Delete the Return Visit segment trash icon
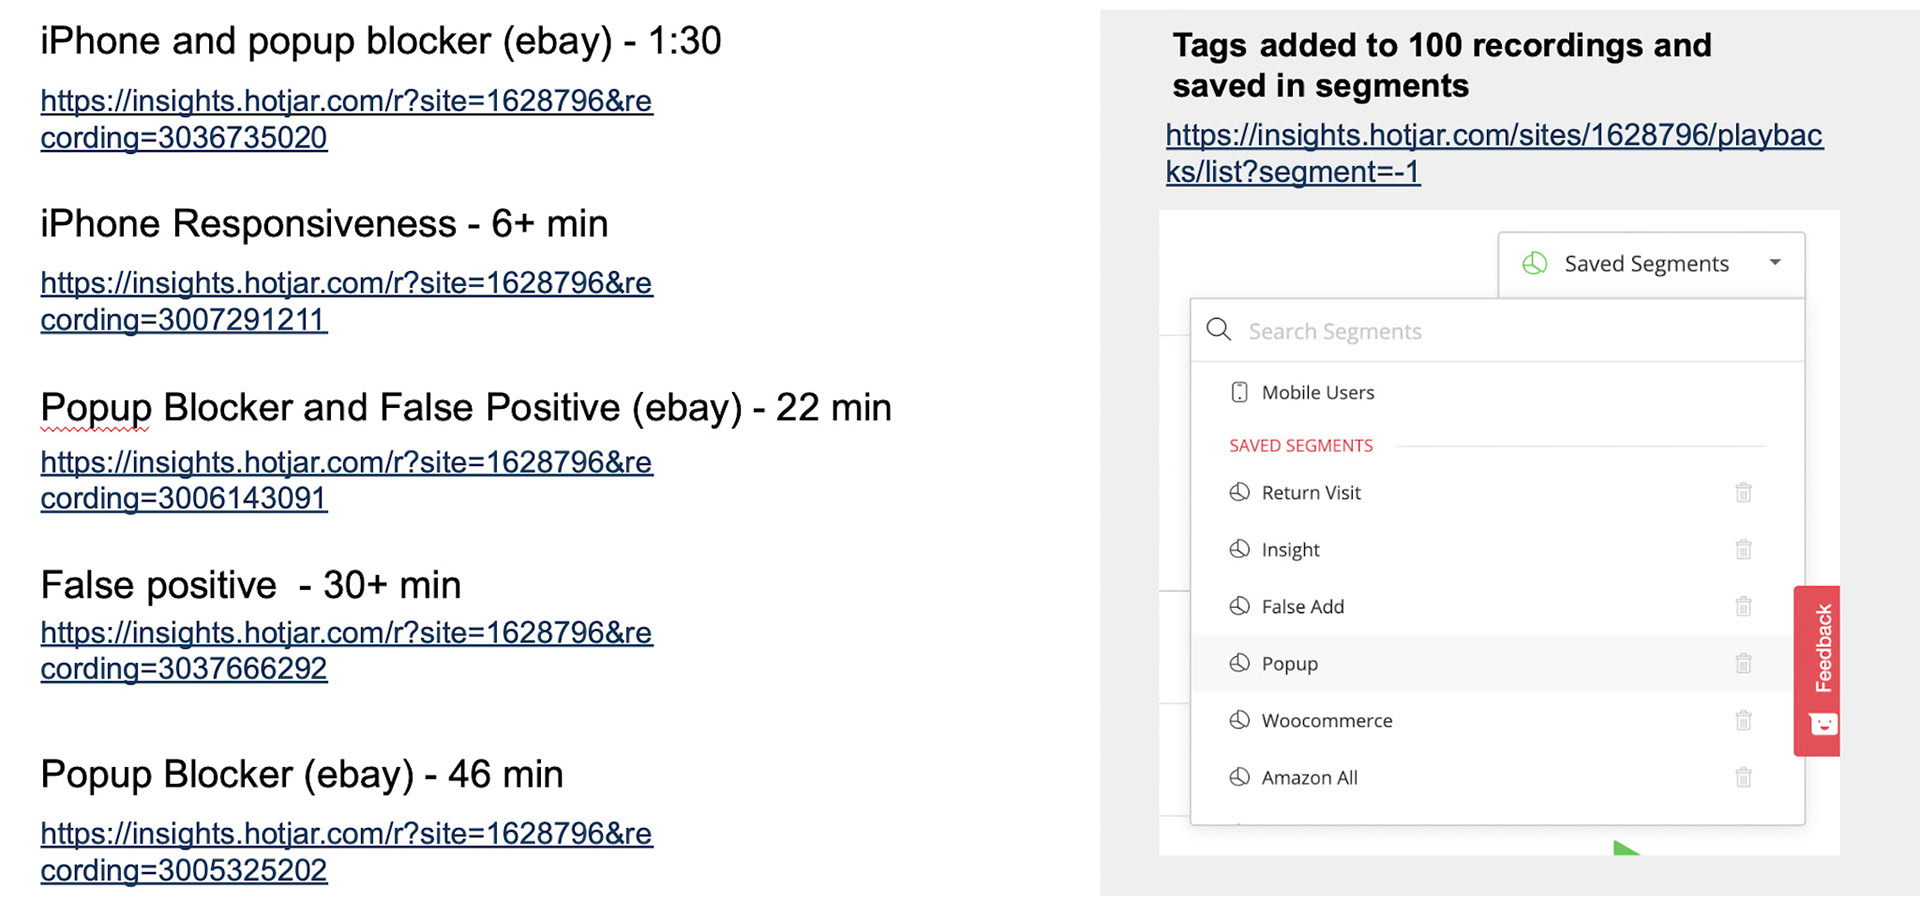 pos(1743,492)
